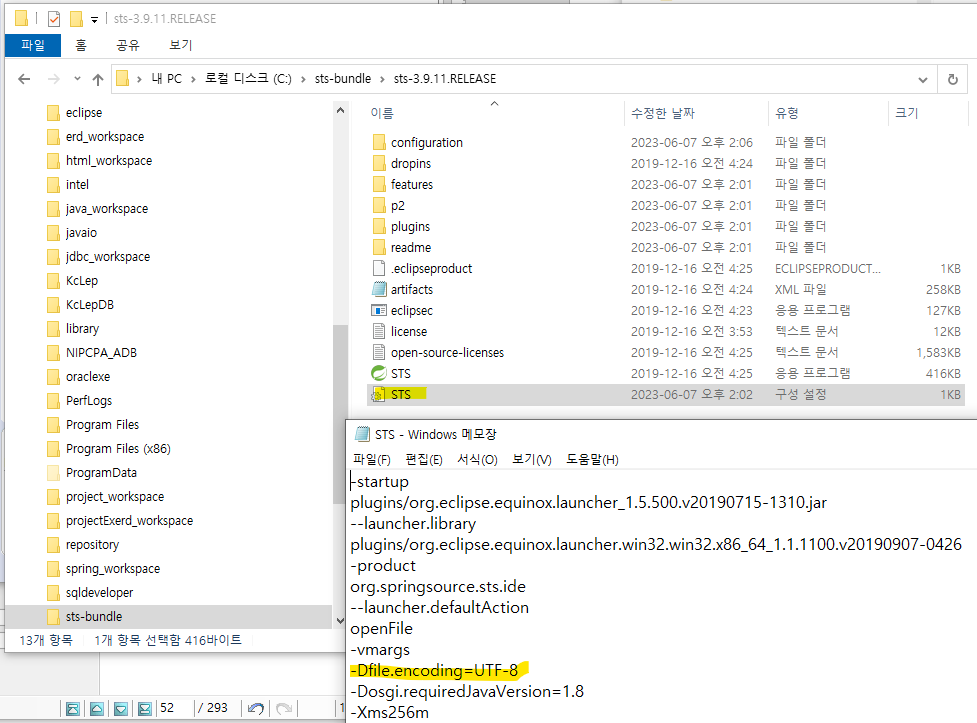Go back with the Explorer back arrow
The height and width of the screenshot is (723, 977).
pos(24,79)
